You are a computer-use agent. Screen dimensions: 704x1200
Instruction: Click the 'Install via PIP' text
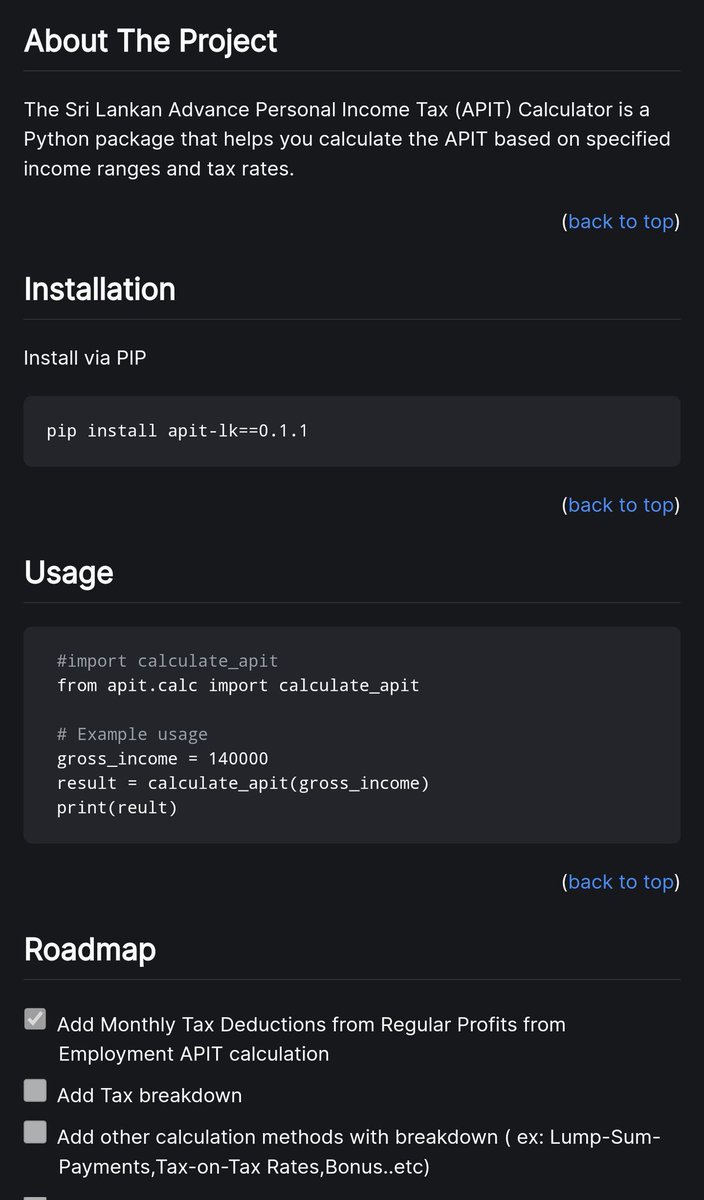point(85,356)
